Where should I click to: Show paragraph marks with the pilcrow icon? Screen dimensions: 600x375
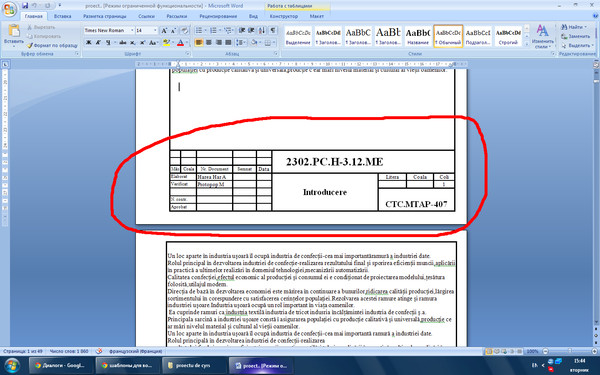272,30
